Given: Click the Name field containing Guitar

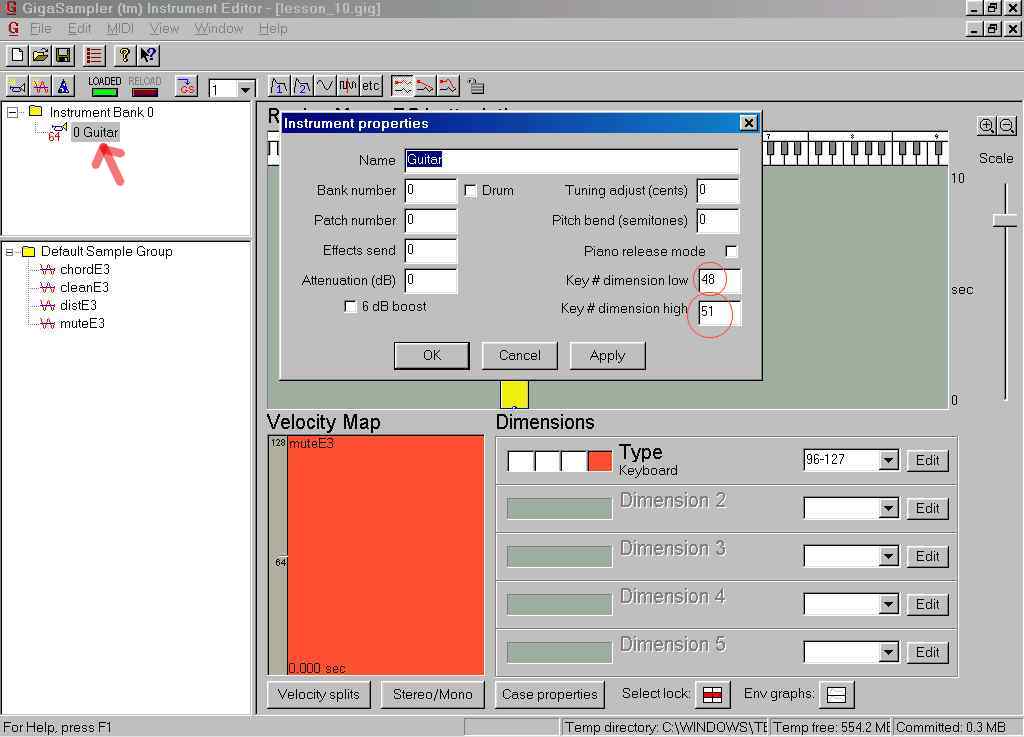Looking at the screenshot, I should tap(572, 160).
